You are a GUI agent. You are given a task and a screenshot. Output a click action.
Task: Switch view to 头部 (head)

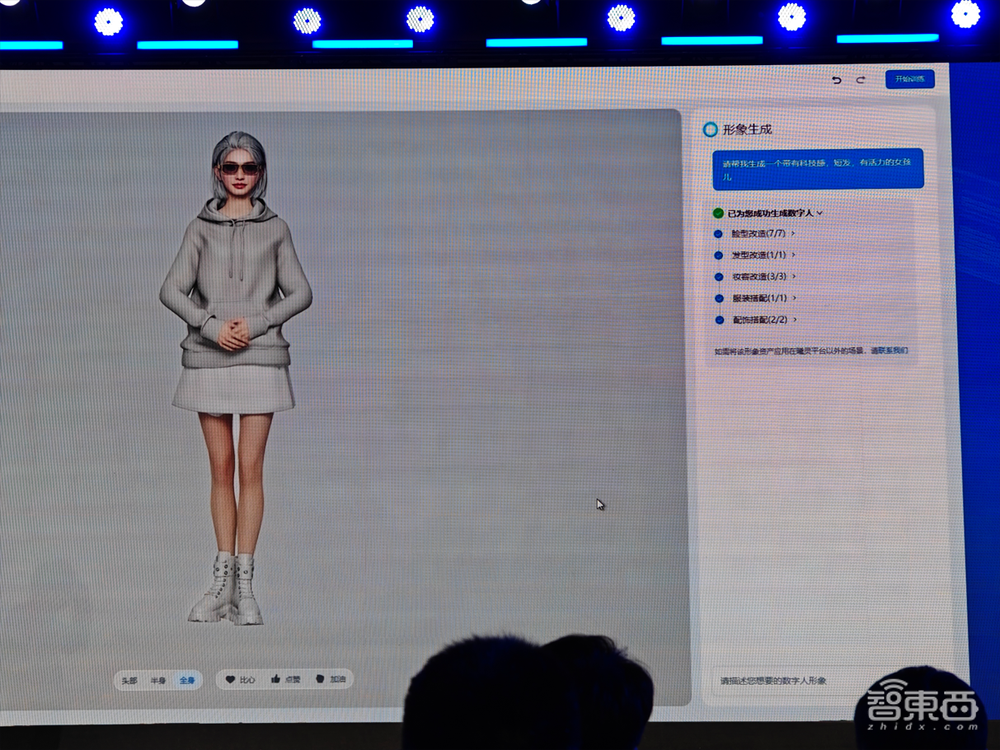(129, 680)
